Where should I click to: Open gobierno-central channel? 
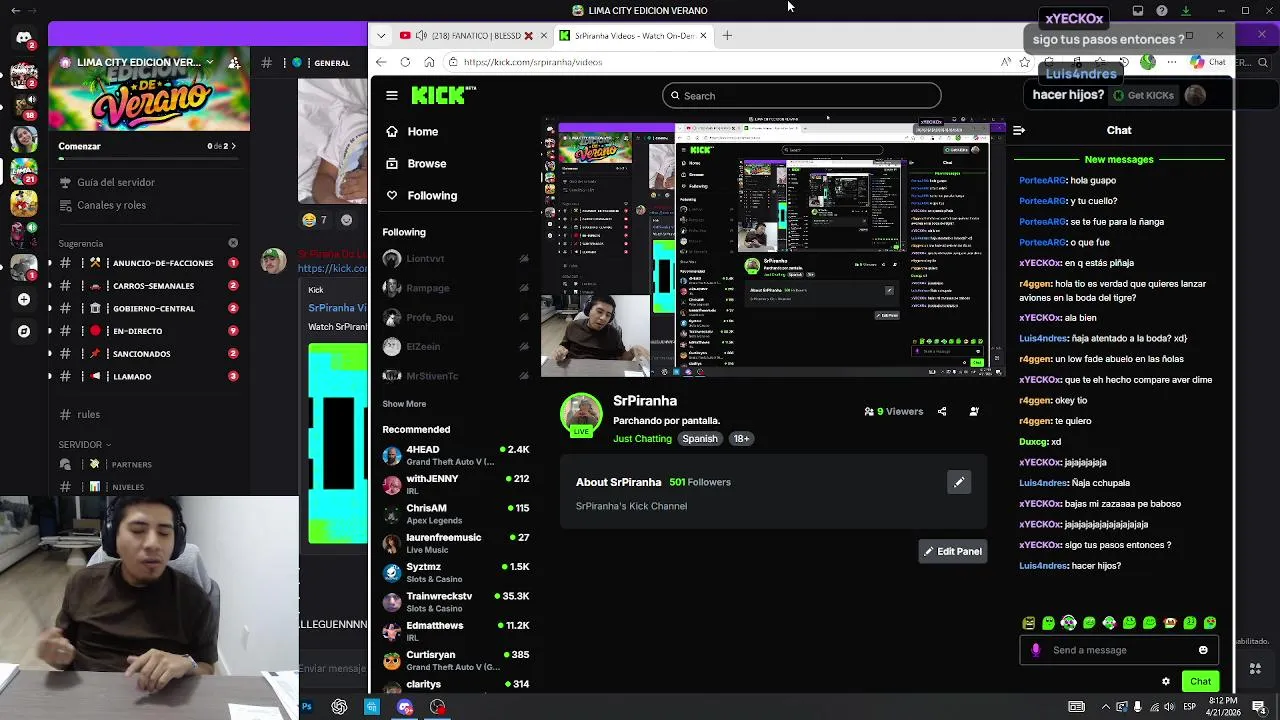click(148, 309)
